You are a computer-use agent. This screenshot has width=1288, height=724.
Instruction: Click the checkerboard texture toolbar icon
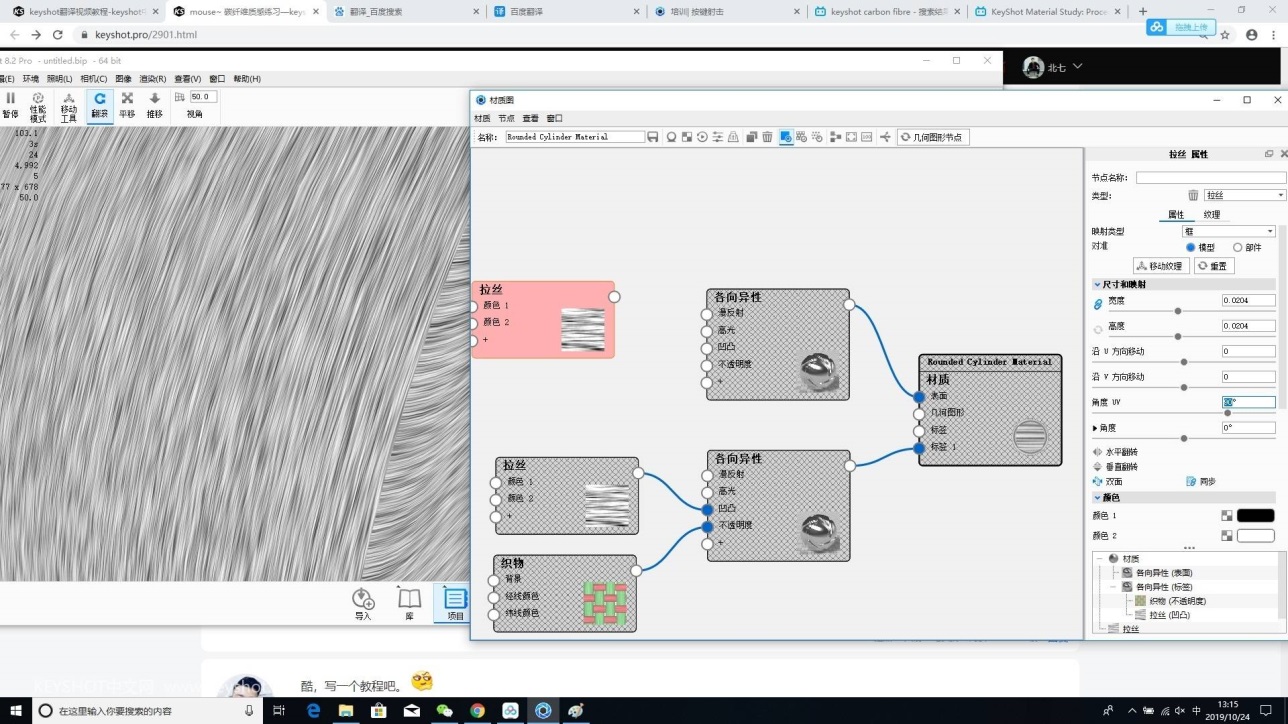pos(687,137)
